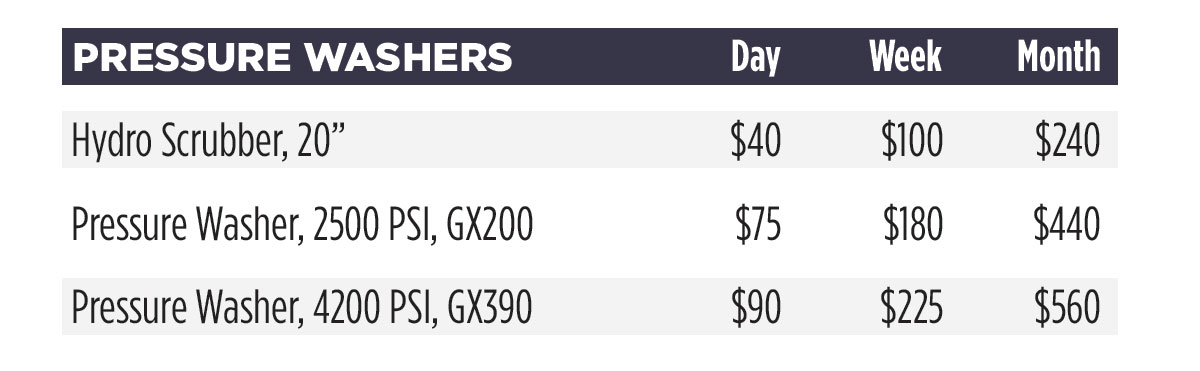Viewport: 1200px width, 371px height.
Task: Click the $560 monthly rate
Action: pyautogui.click(x=1067, y=308)
